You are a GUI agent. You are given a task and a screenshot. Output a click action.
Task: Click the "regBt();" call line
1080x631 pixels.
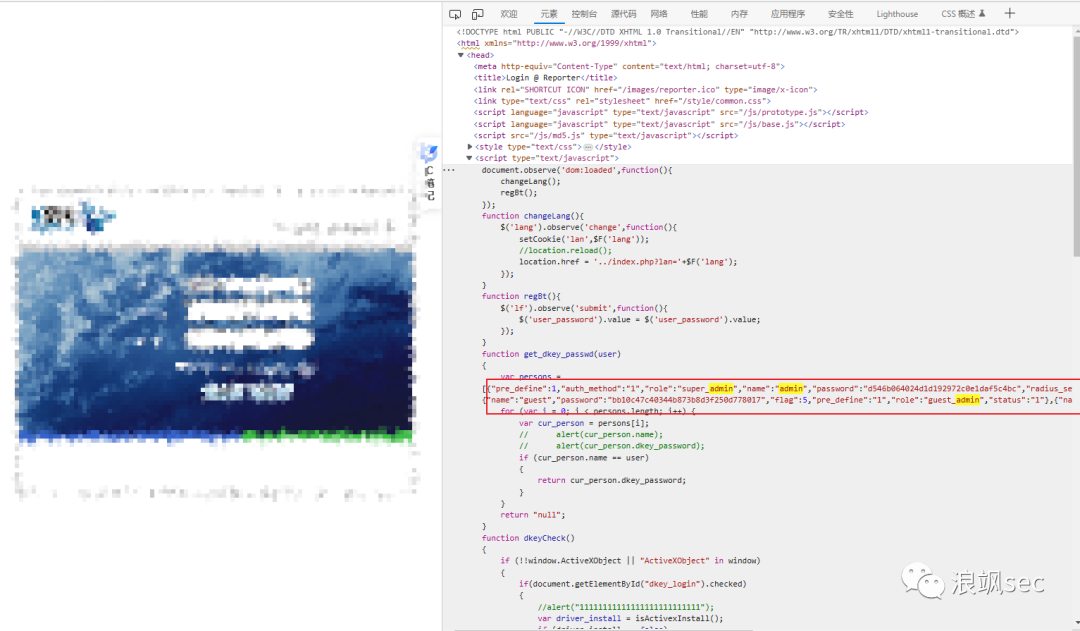point(519,193)
